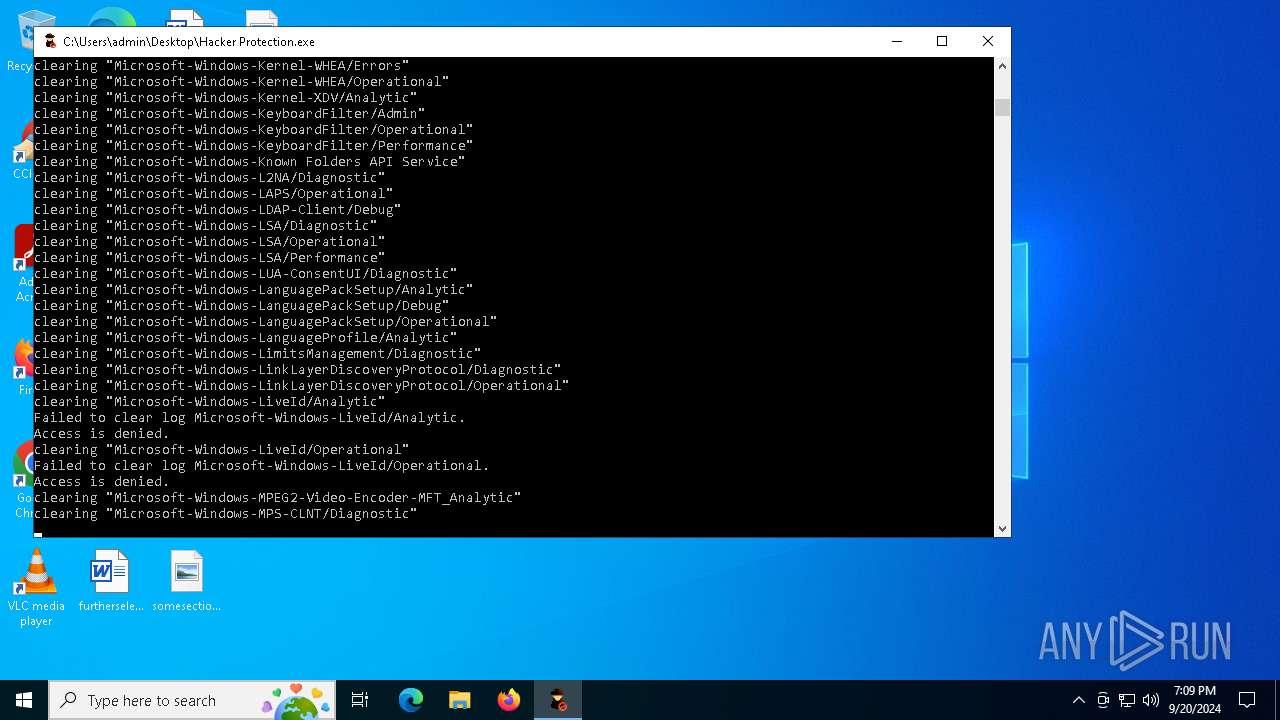Click the console scrollbar down arrow

tap(1002, 528)
